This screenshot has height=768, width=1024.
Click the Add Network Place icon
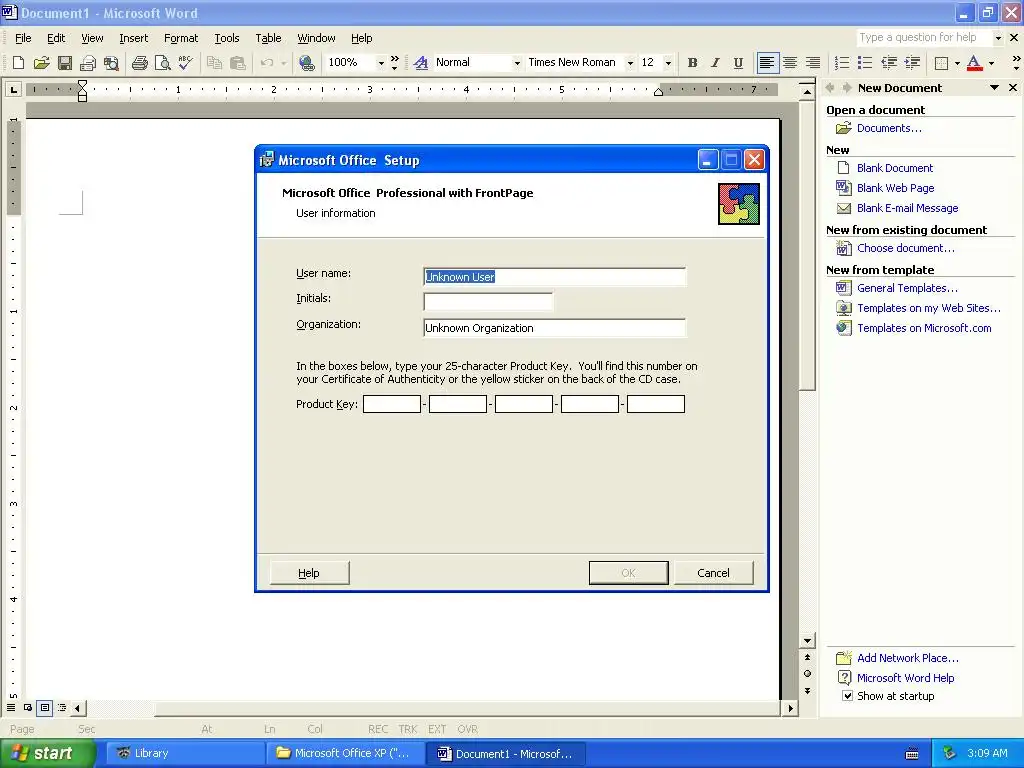pyautogui.click(x=844, y=658)
